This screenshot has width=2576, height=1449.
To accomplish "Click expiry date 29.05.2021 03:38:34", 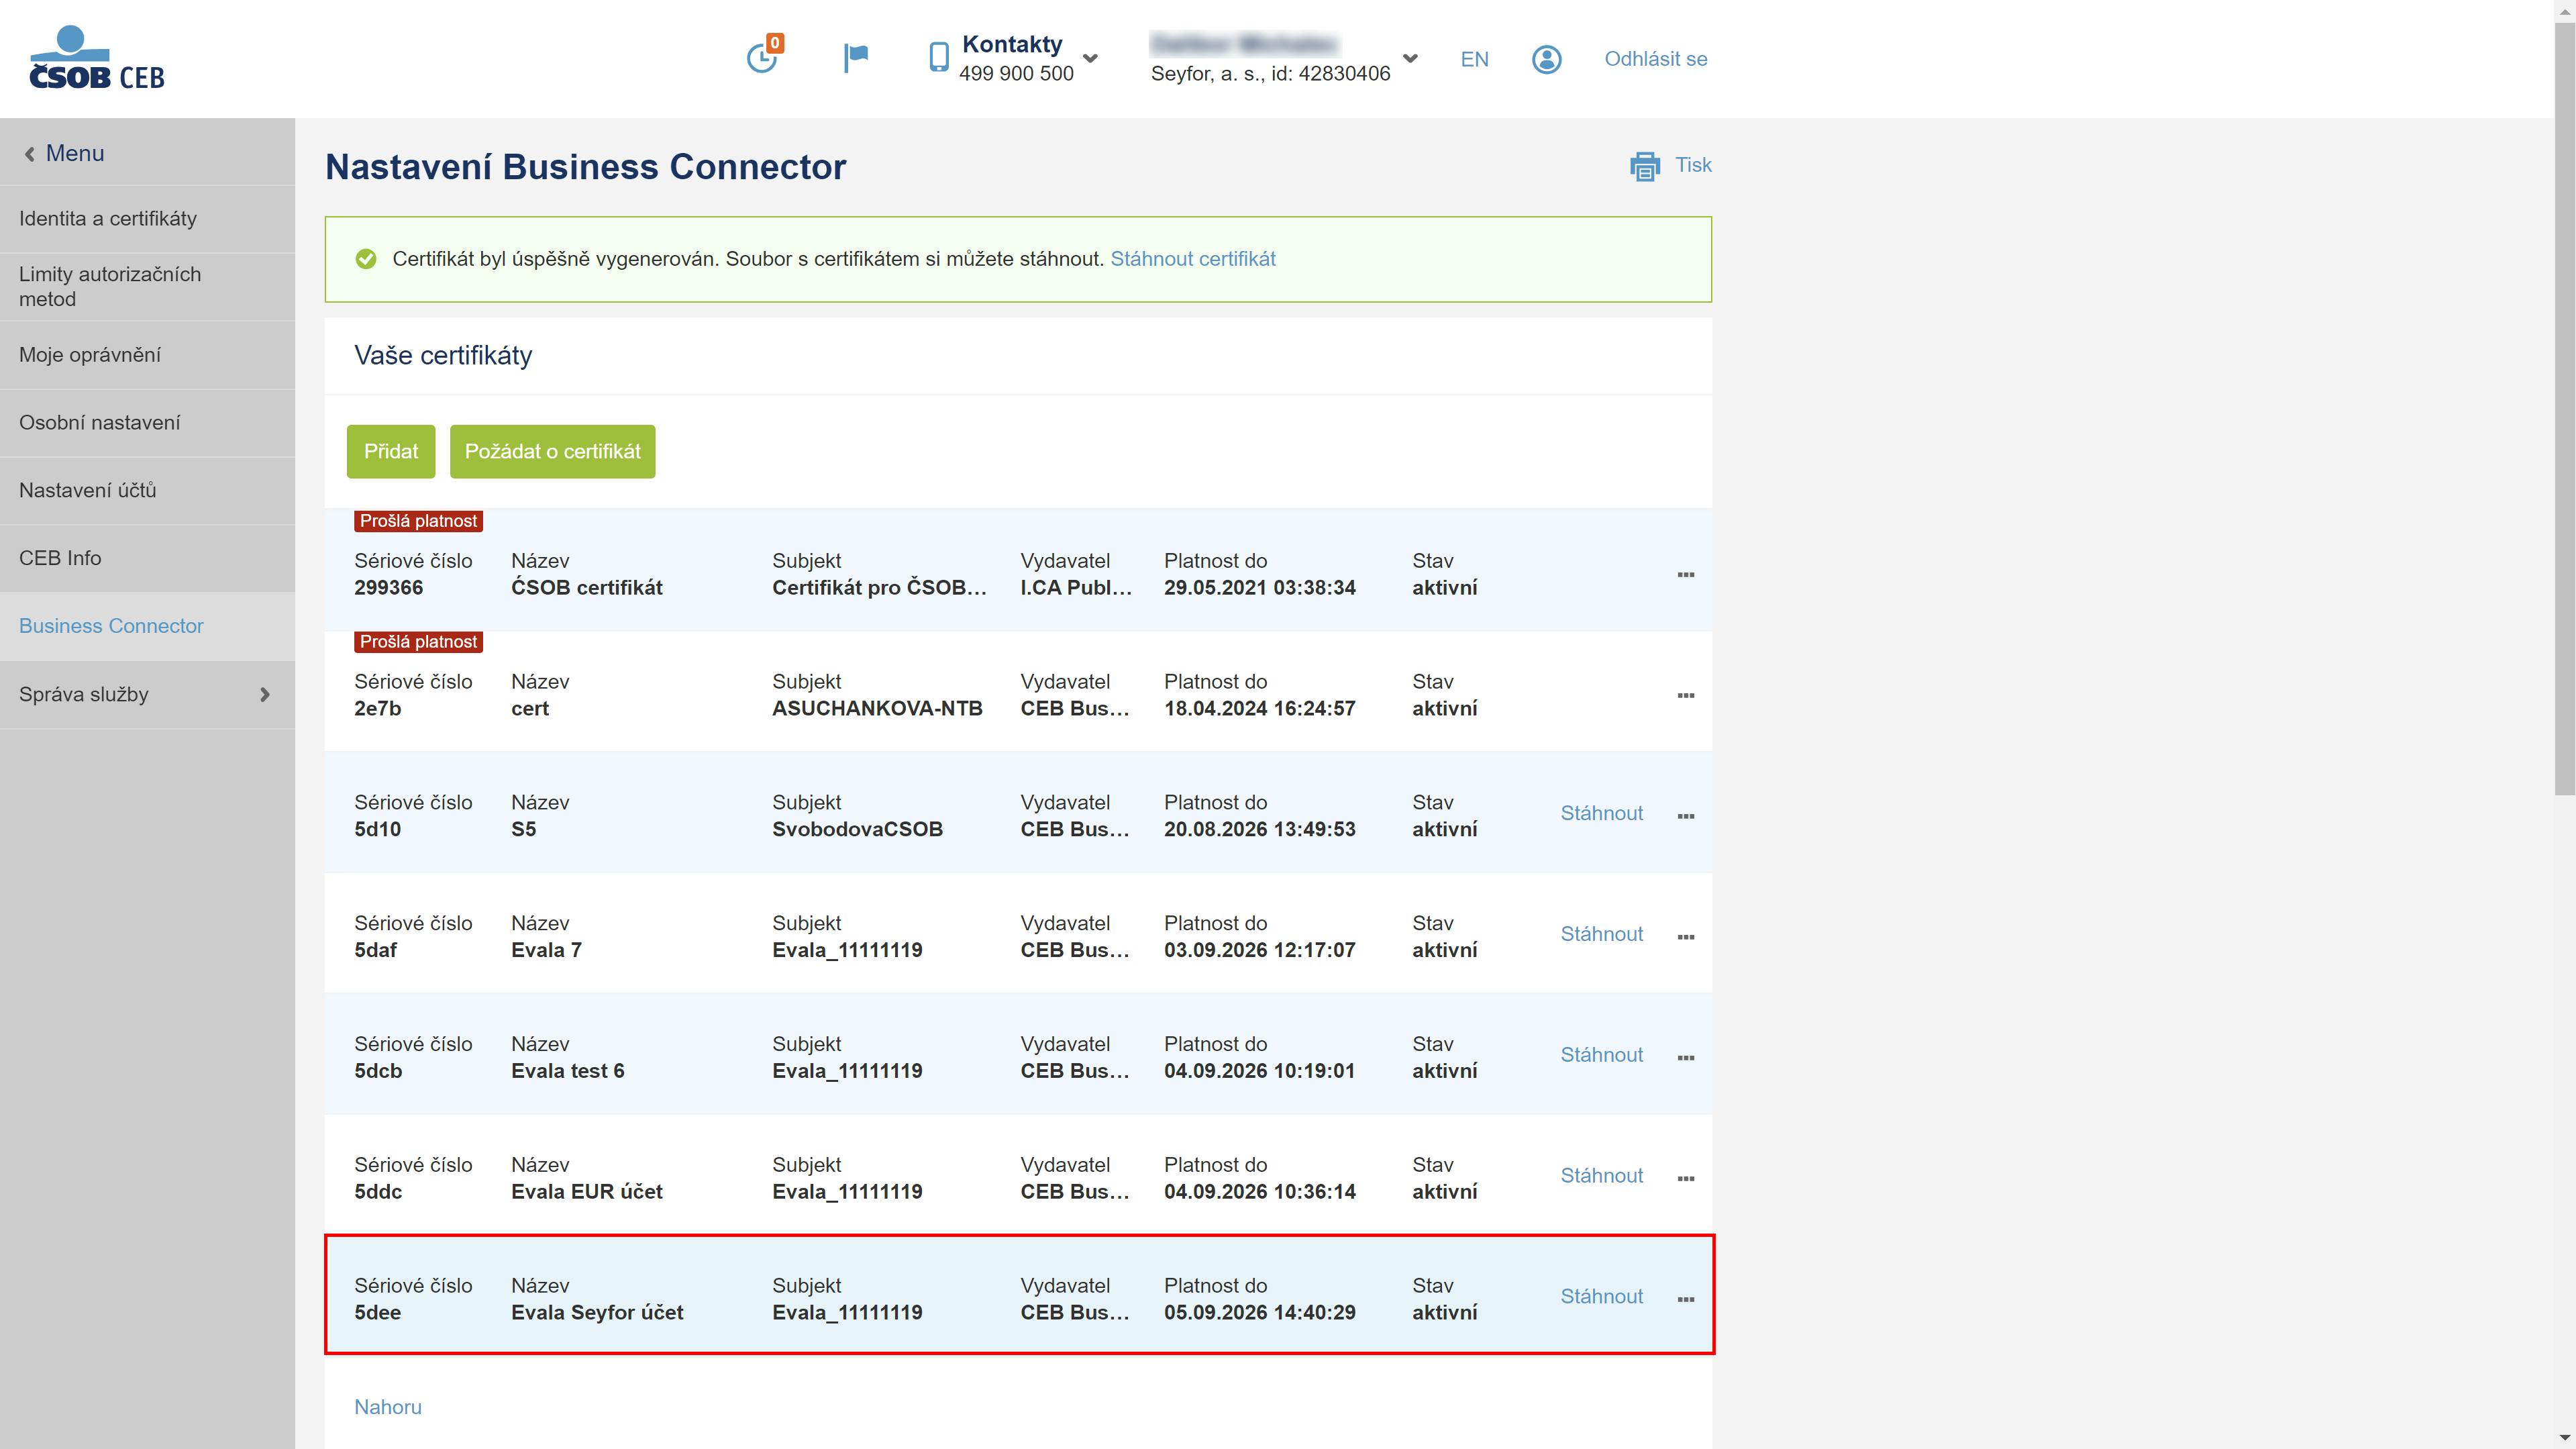I will (x=1259, y=588).
